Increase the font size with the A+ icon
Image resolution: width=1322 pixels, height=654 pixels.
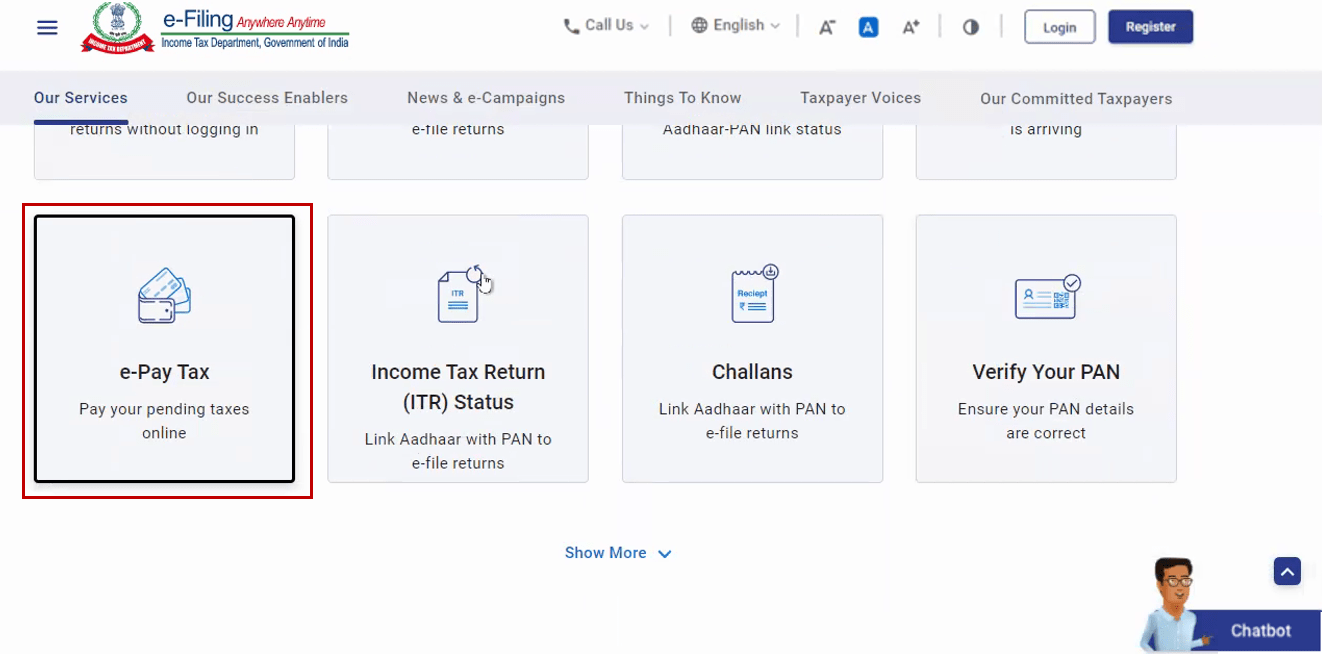[x=911, y=27]
